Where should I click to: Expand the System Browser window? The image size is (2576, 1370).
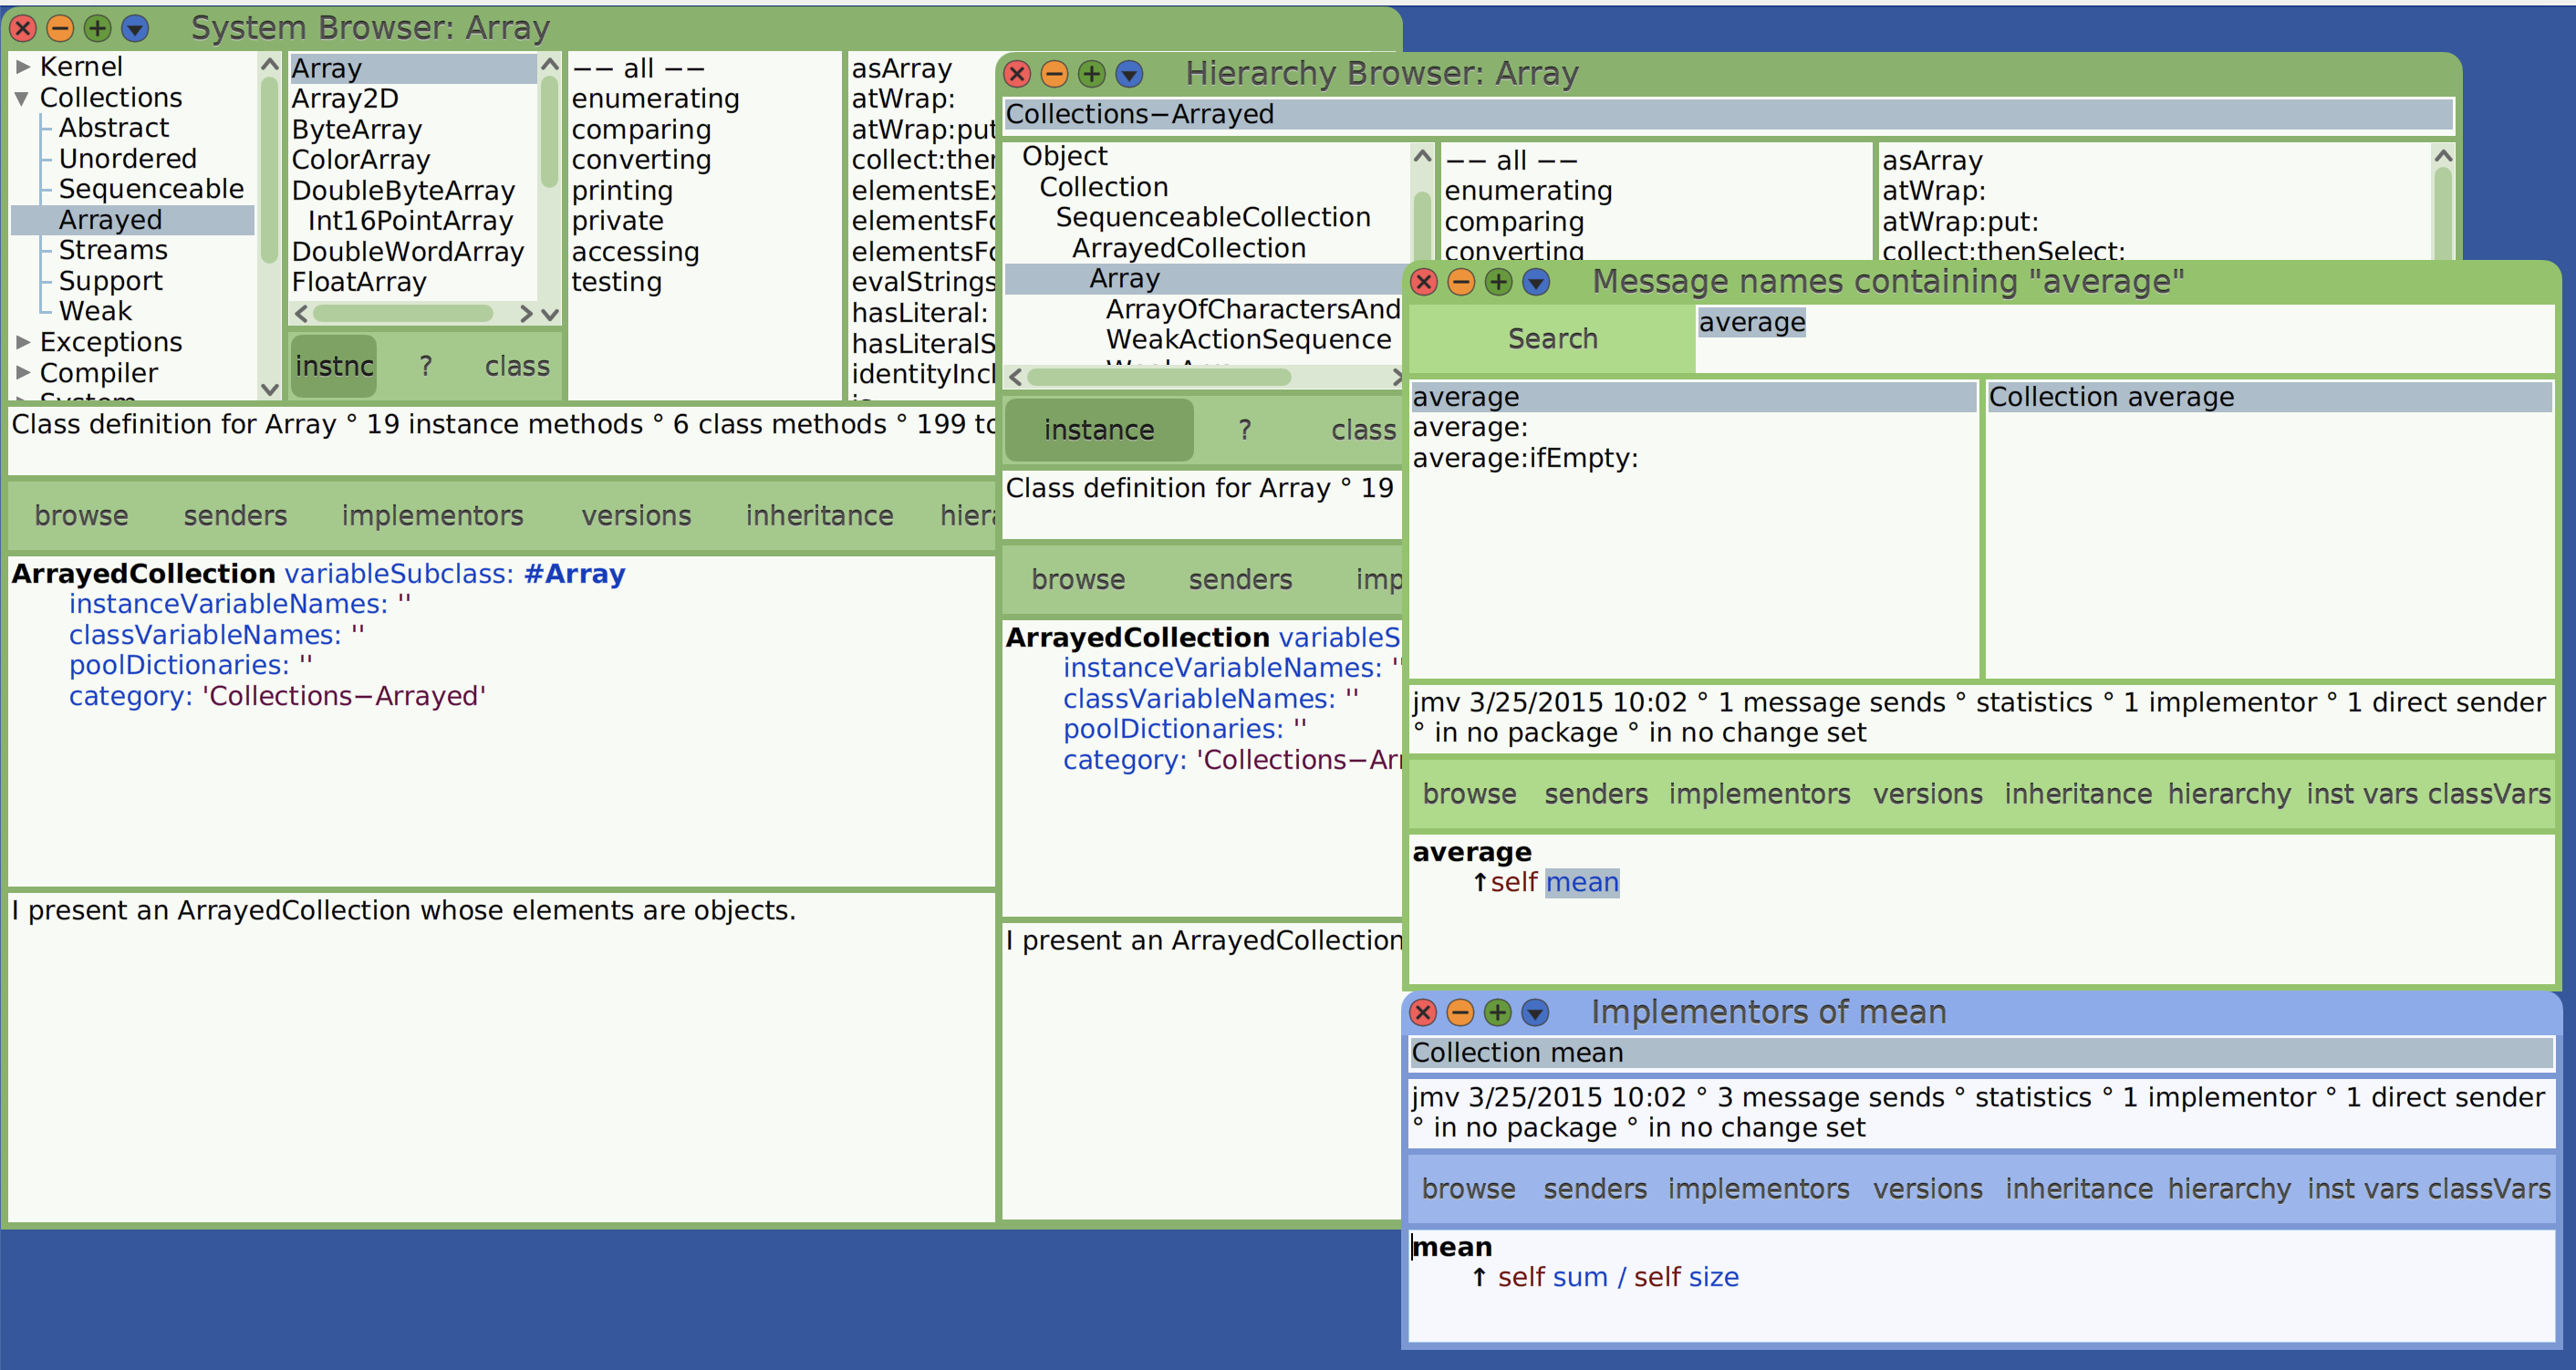click(x=97, y=28)
